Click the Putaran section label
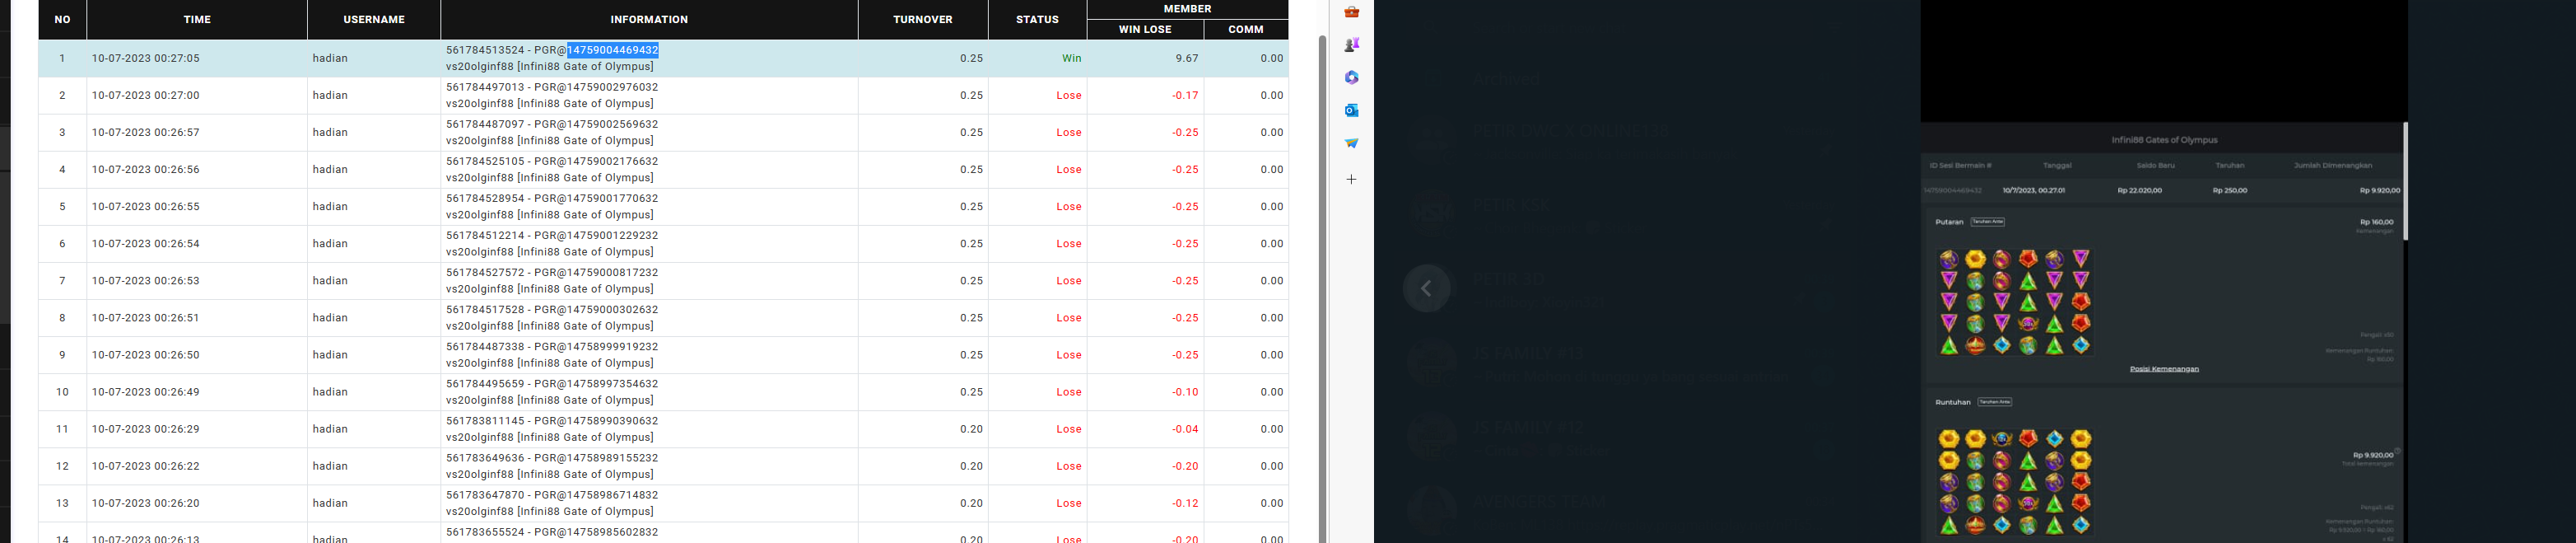Image resolution: width=2576 pixels, height=543 pixels. tap(1949, 222)
